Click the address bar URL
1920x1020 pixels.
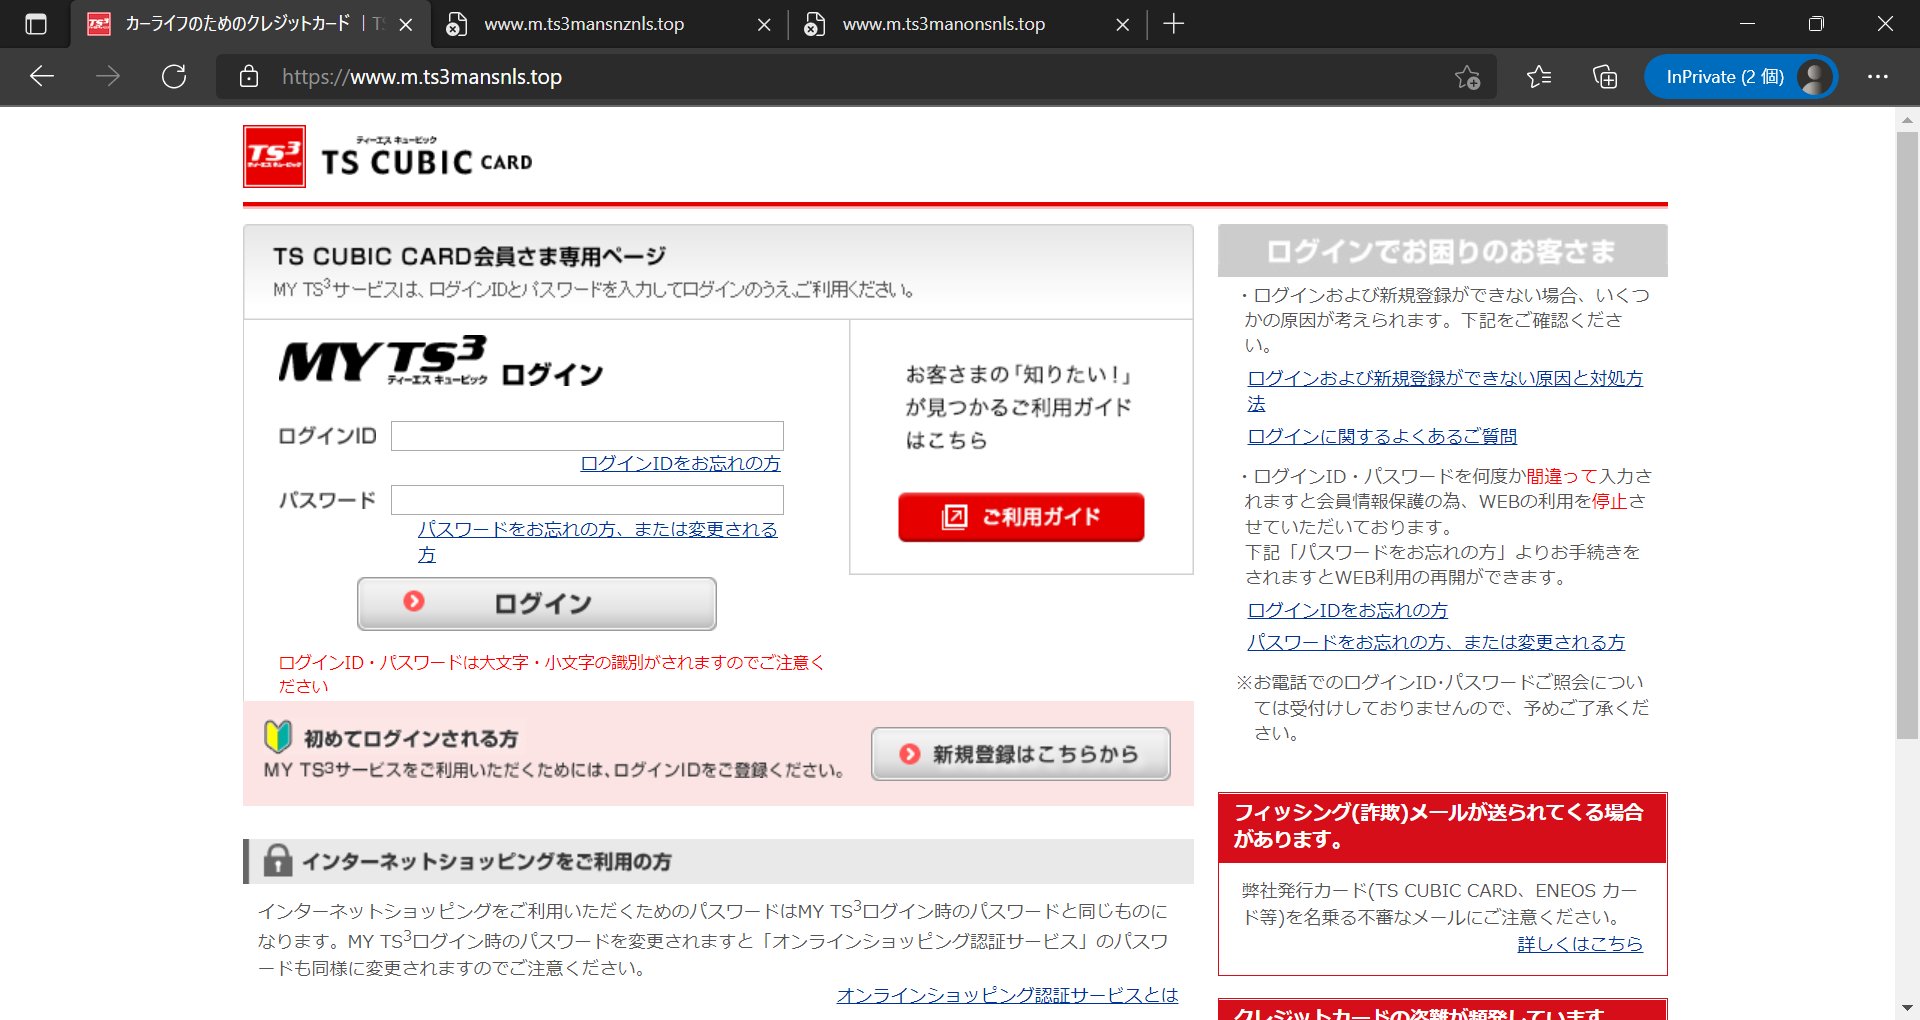click(x=421, y=77)
